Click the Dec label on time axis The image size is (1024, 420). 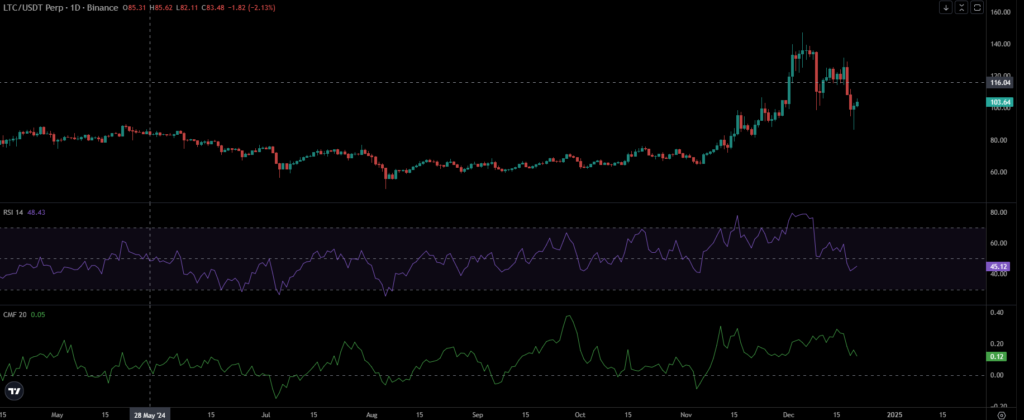tap(788, 415)
